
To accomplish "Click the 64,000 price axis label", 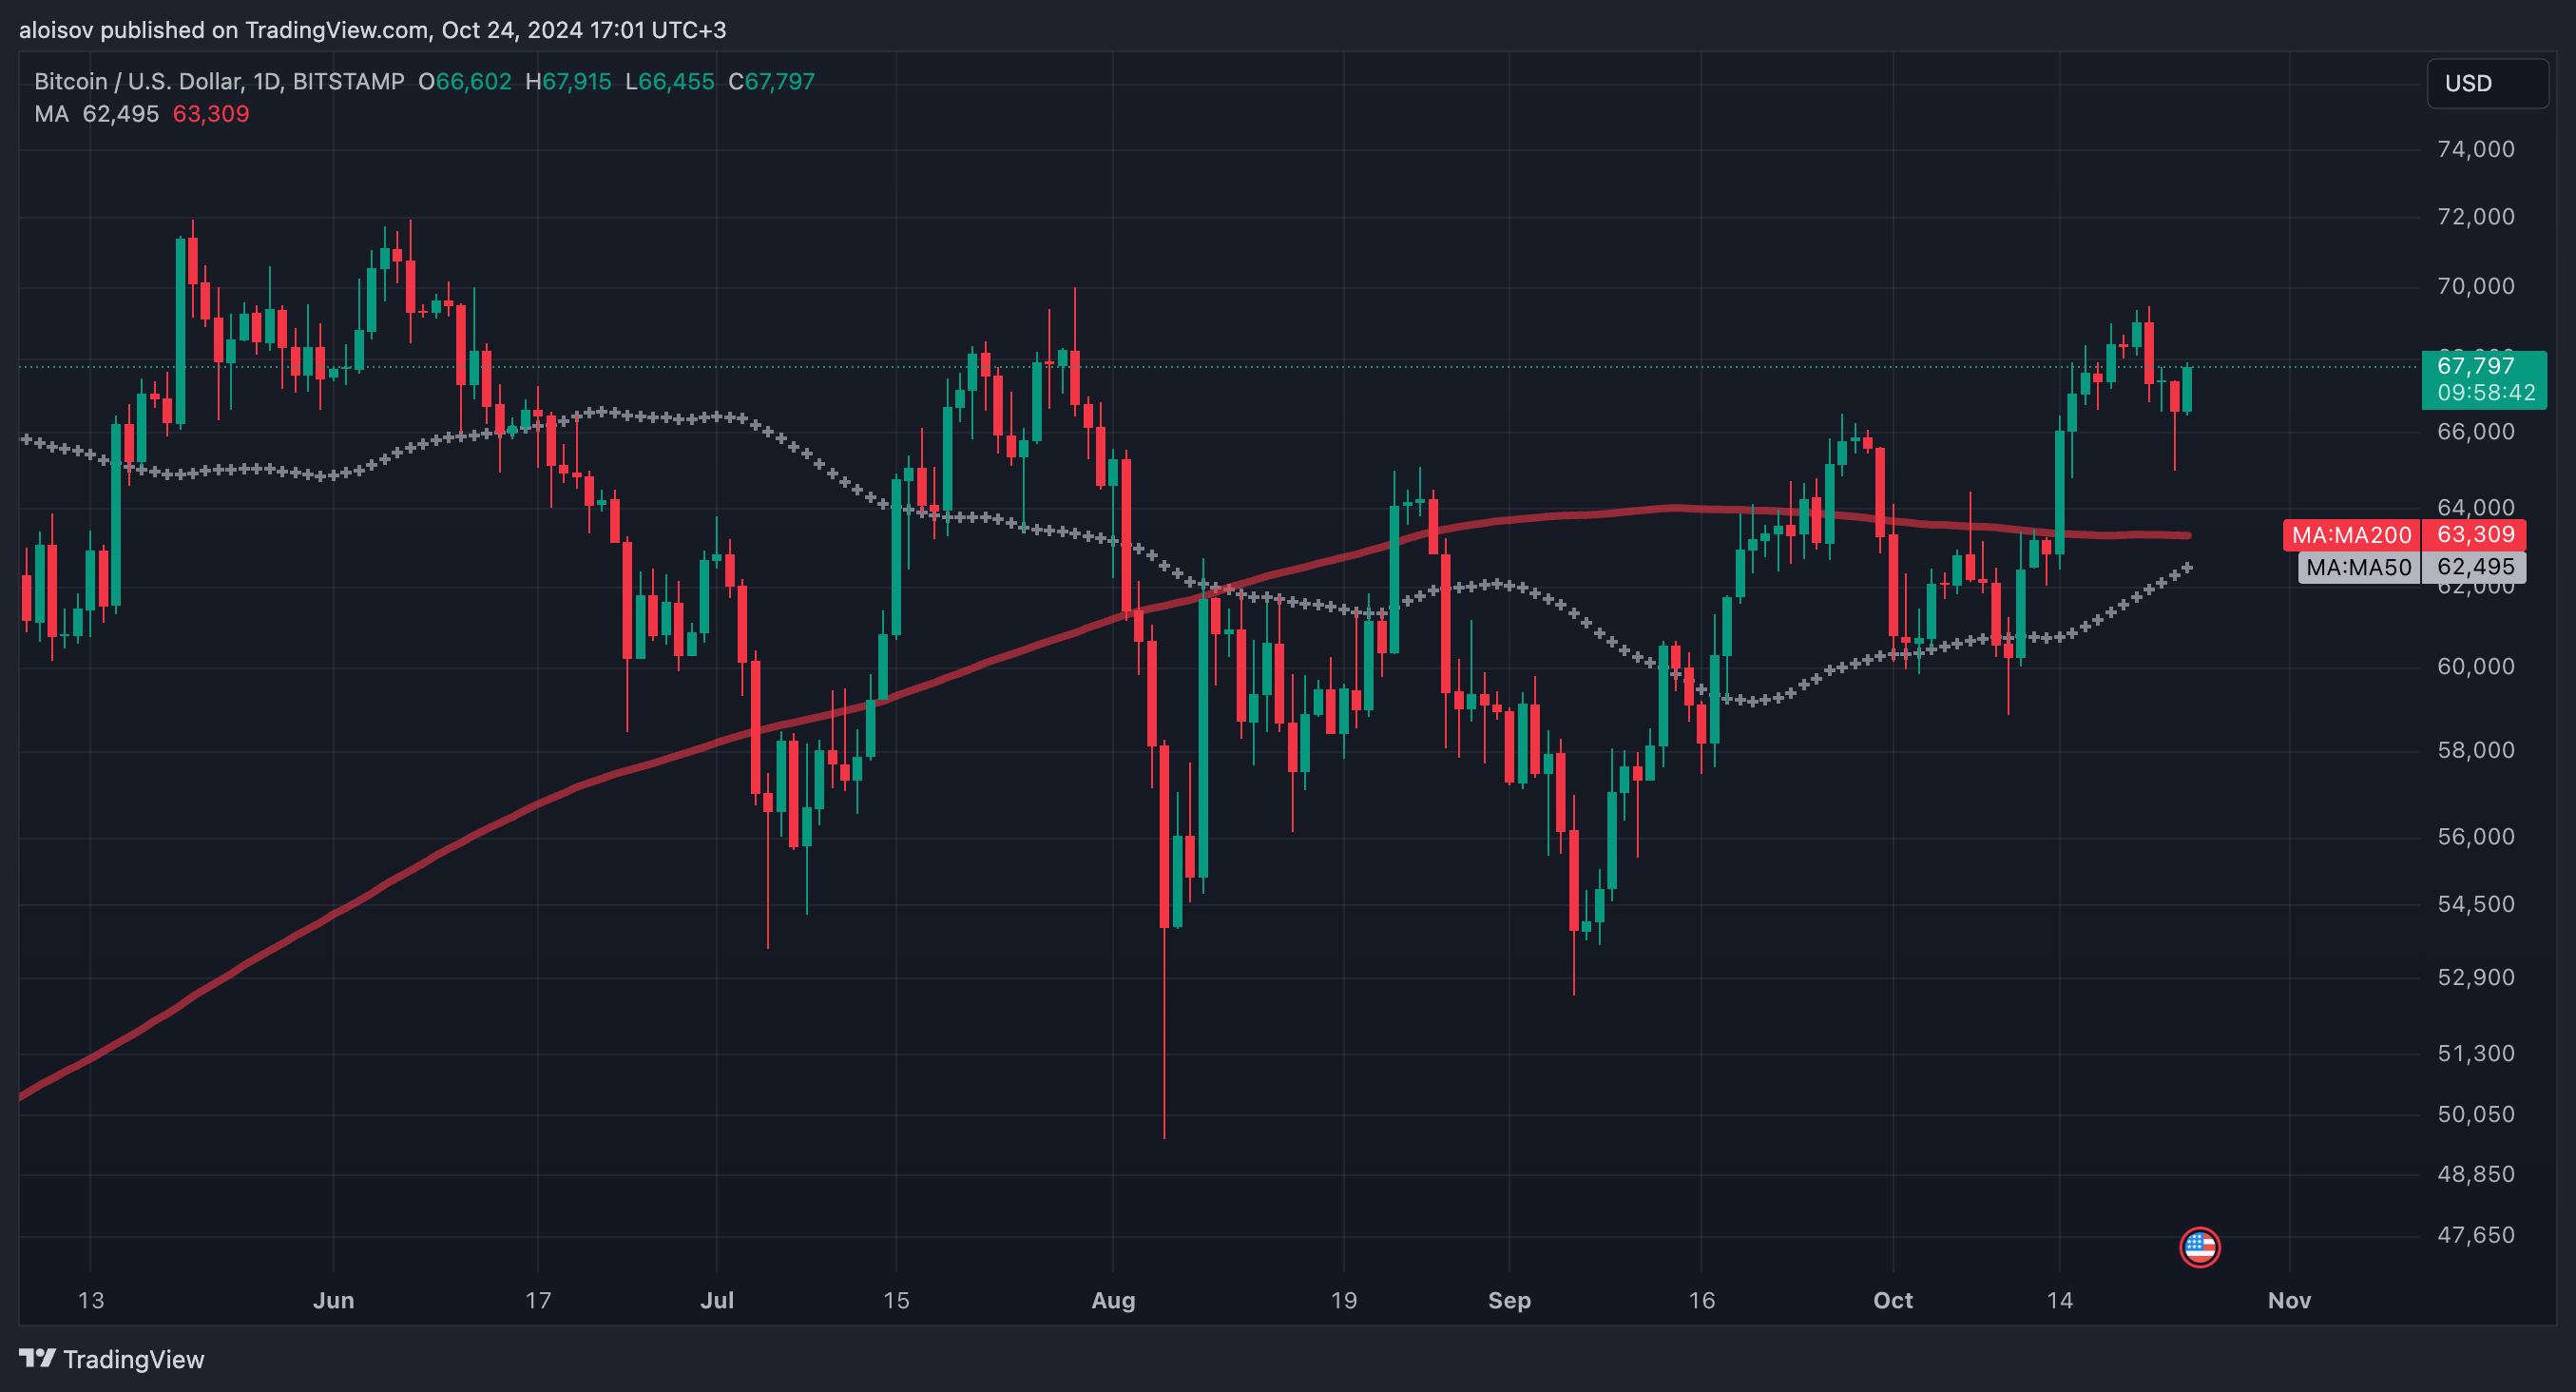I will tap(2476, 507).
